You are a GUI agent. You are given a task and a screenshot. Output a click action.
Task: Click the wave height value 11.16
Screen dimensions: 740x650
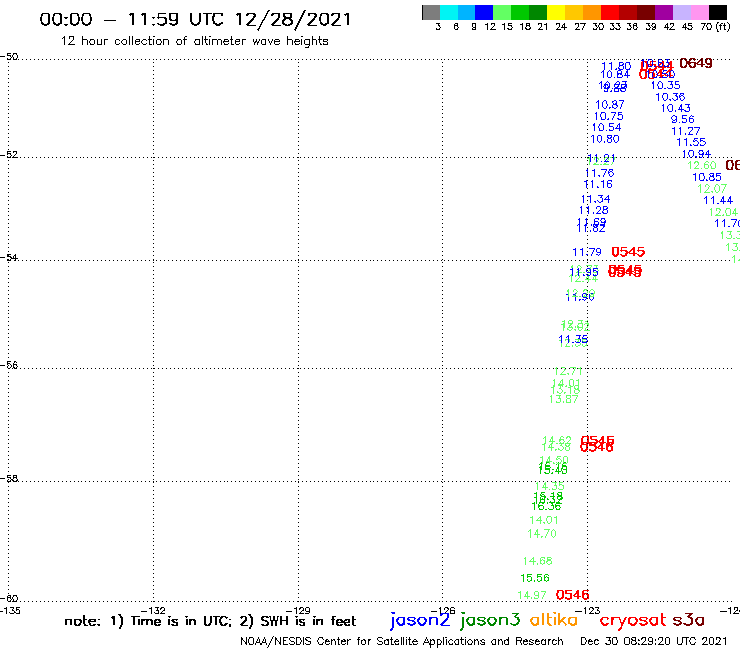pyautogui.click(x=598, y=185)
